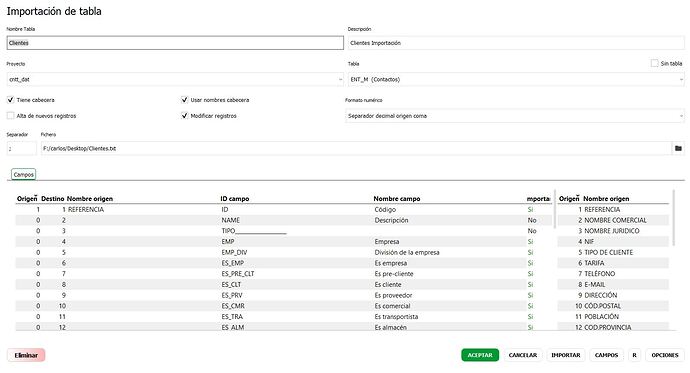Viewport: 690px width, 373px height.
Task: Select the EMP field row
Action: click(x=284, y=241)
